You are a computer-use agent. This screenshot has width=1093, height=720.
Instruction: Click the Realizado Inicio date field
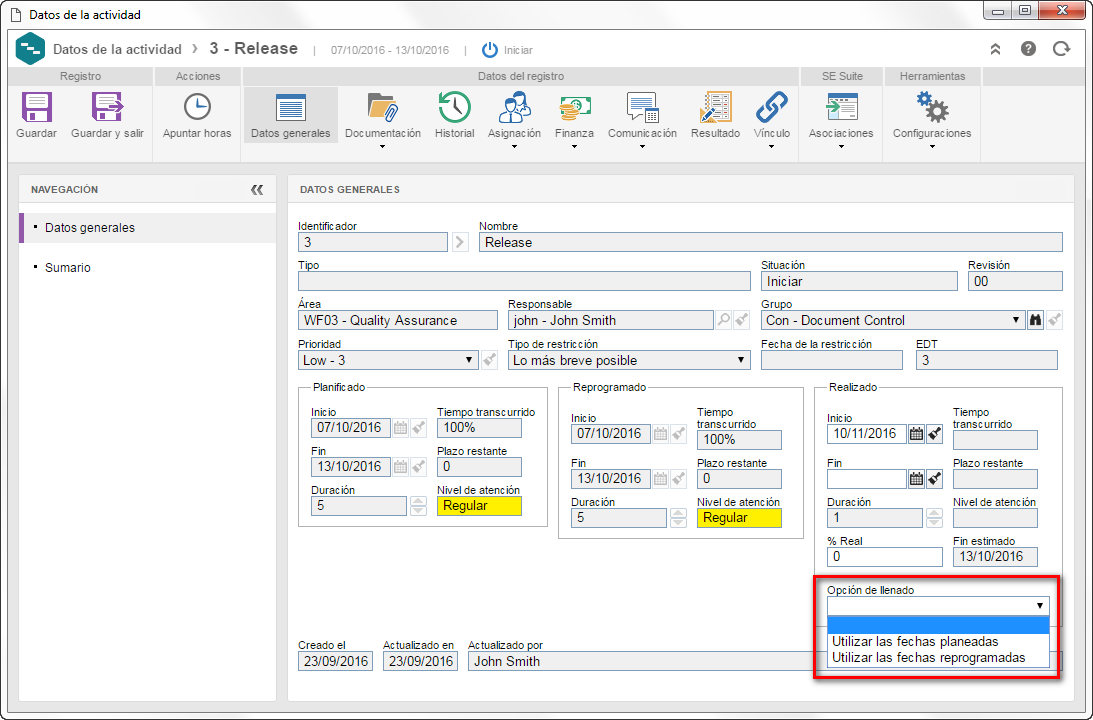[x=866, y=434]
